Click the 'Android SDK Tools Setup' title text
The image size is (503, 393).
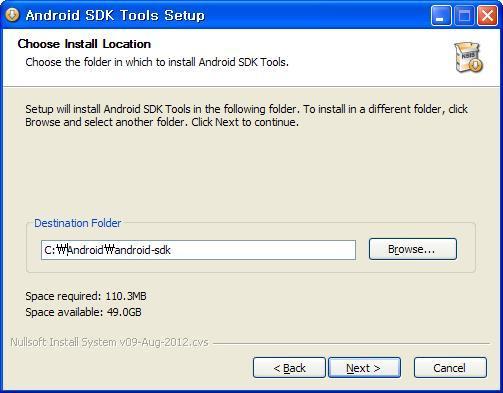(115, 15)
